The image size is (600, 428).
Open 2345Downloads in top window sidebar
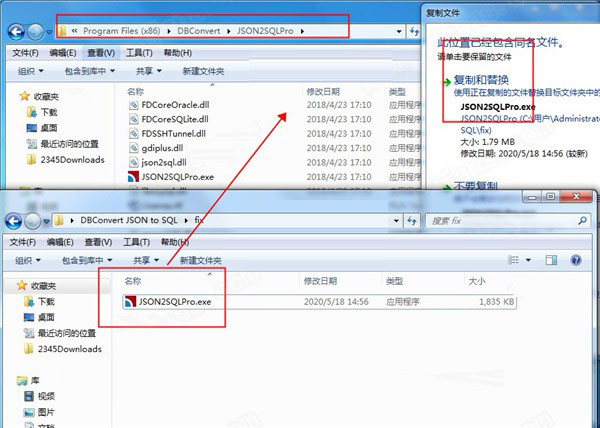[65, 159]
